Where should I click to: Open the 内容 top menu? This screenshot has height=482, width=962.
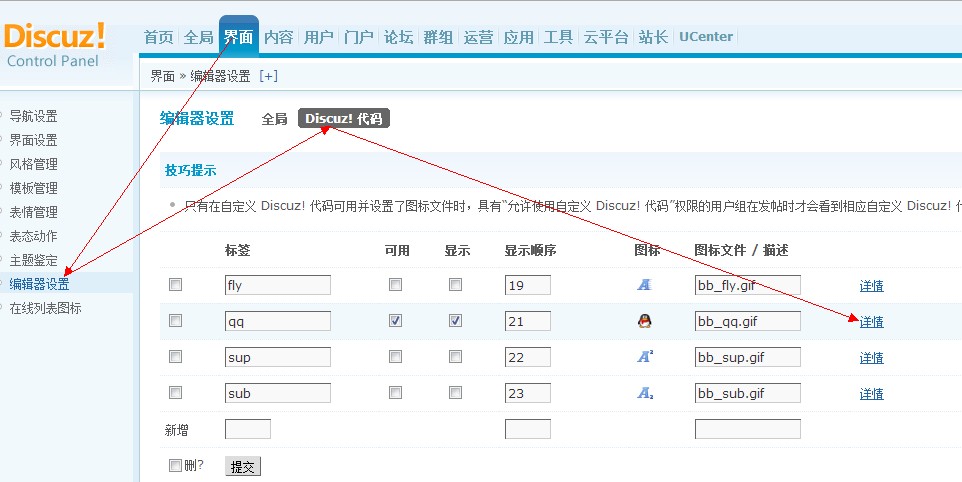click(279, 37)
